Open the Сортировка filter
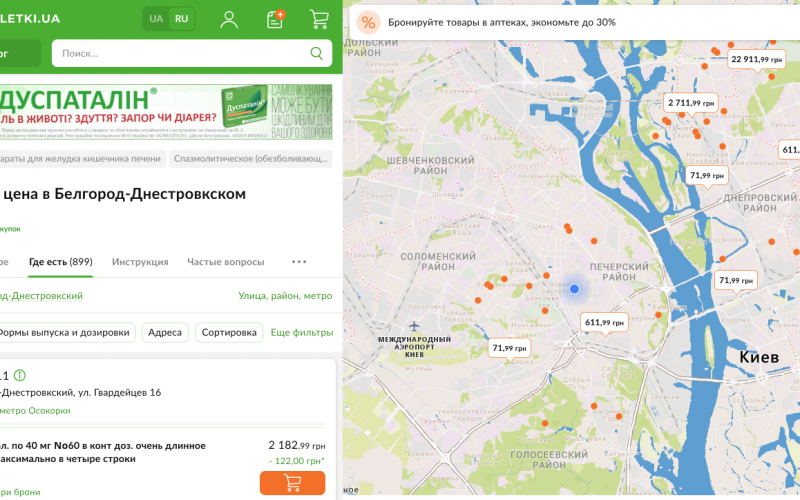The height and width of the screenshot is (500, 800). click(x=228, y=332)
